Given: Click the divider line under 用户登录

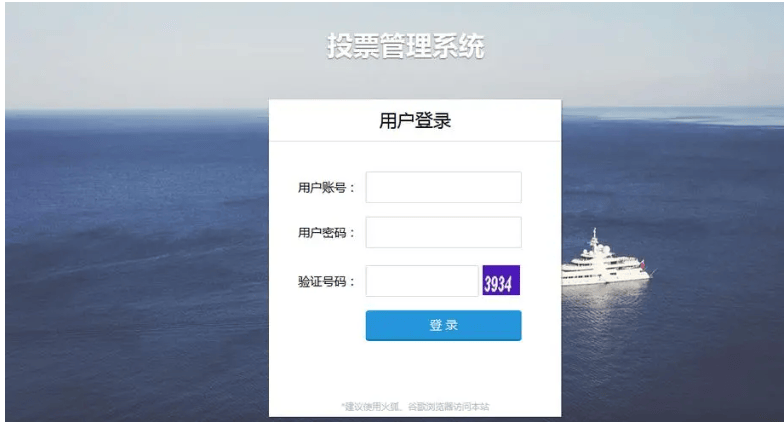Looking at the screenshot, I should point(414,142).
